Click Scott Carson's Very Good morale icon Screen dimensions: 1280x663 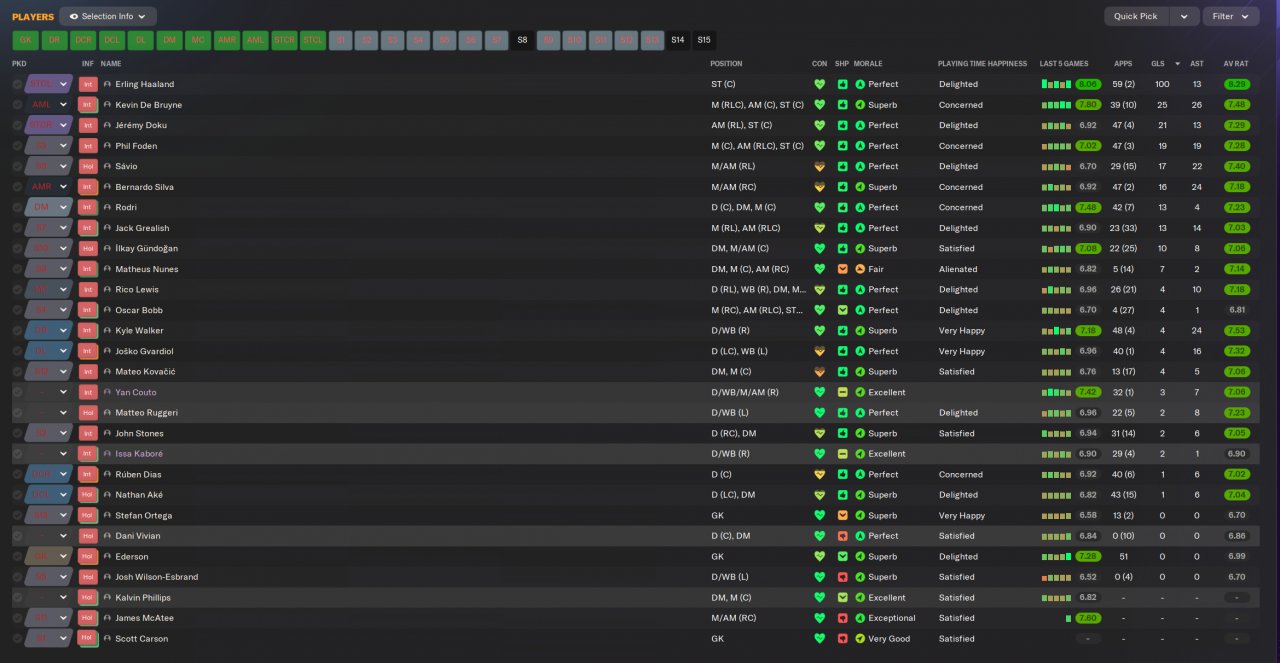[860, 638]
